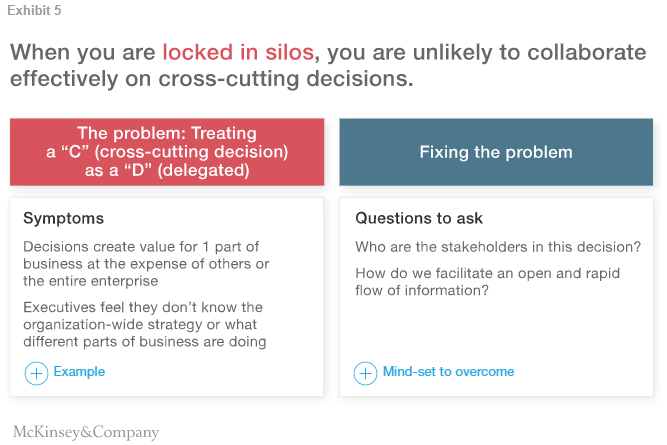Click the red "locked in silos" text
Image resolution: width=667 pixels, height=445 pixels.
click(x=240, y=52)
